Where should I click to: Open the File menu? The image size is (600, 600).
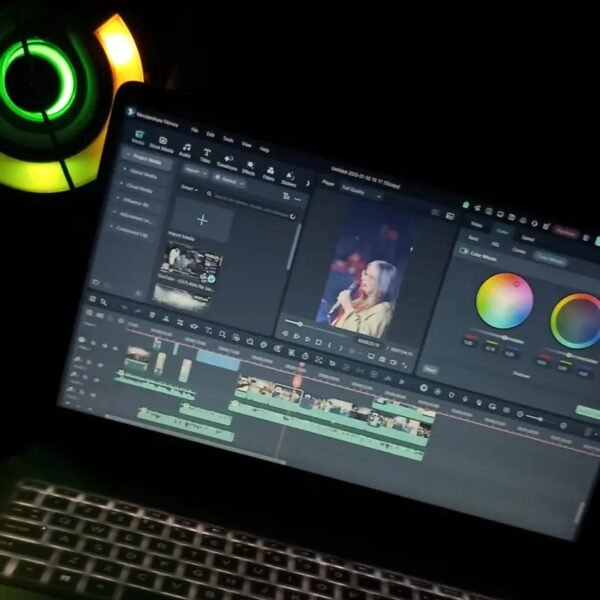coord(194,130)
